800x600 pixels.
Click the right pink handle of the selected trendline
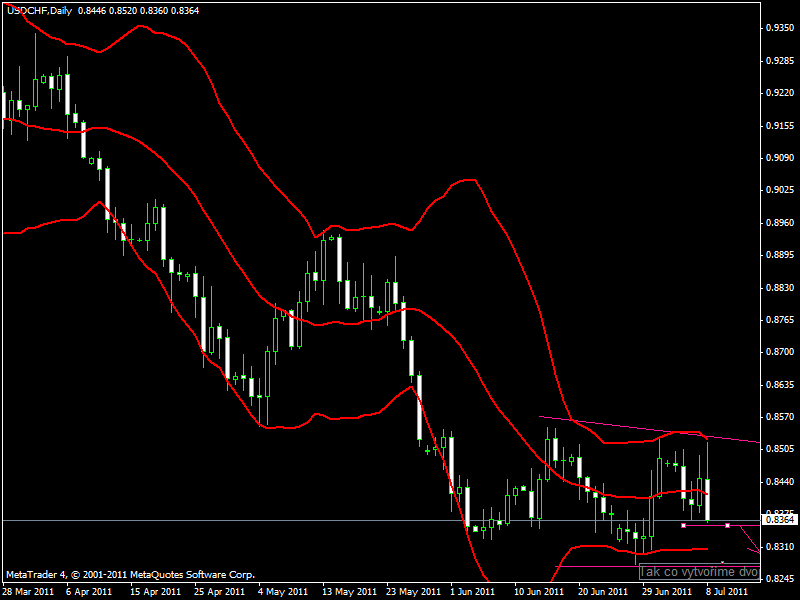point(728,525)
